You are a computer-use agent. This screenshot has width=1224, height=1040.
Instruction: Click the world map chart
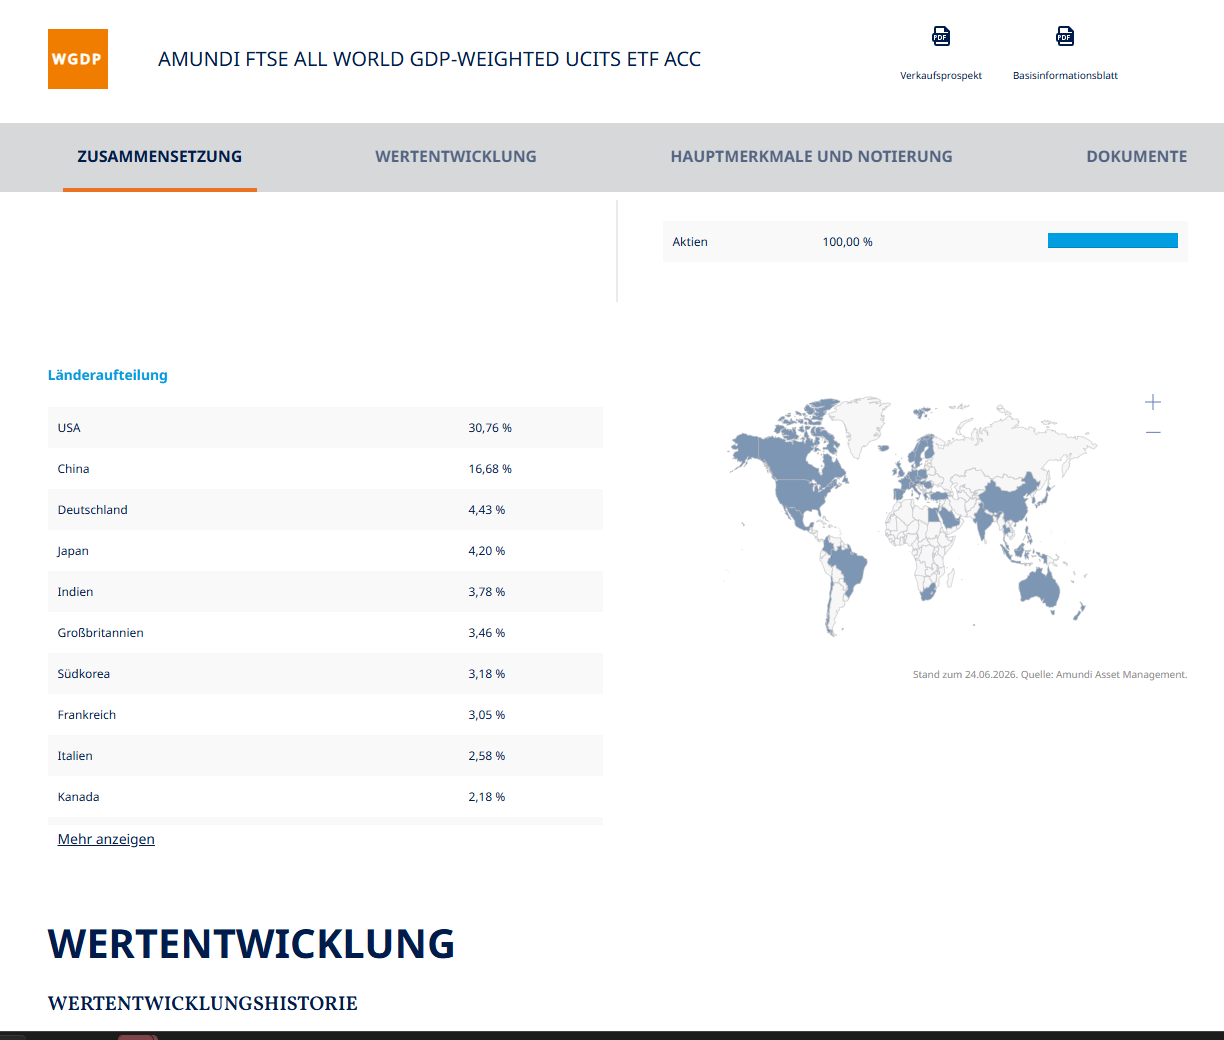pos(910,516)
